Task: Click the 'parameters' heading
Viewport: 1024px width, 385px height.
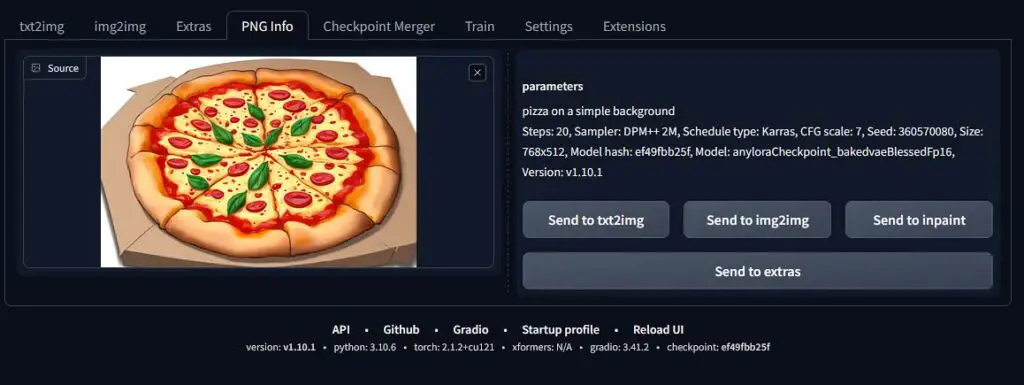Action: click(x=552, y=86)
